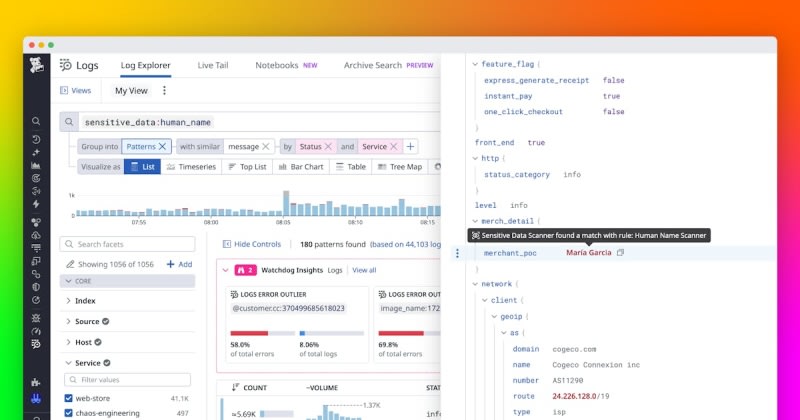
Task: Collapse the feature_flag JSON node
Action: [474, 63]
